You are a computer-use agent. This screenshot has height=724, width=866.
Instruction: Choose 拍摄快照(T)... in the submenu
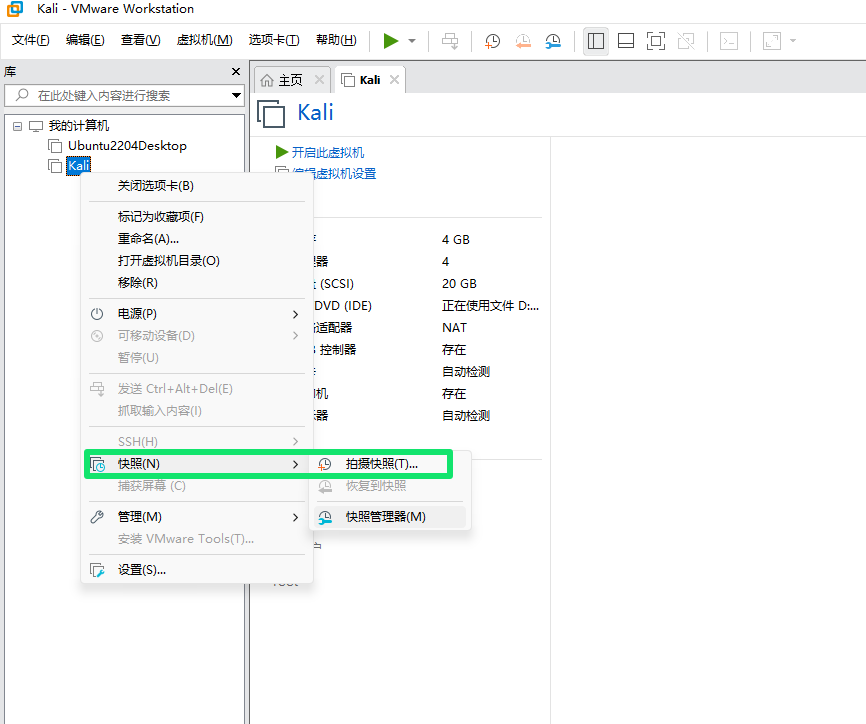point(381,464)
